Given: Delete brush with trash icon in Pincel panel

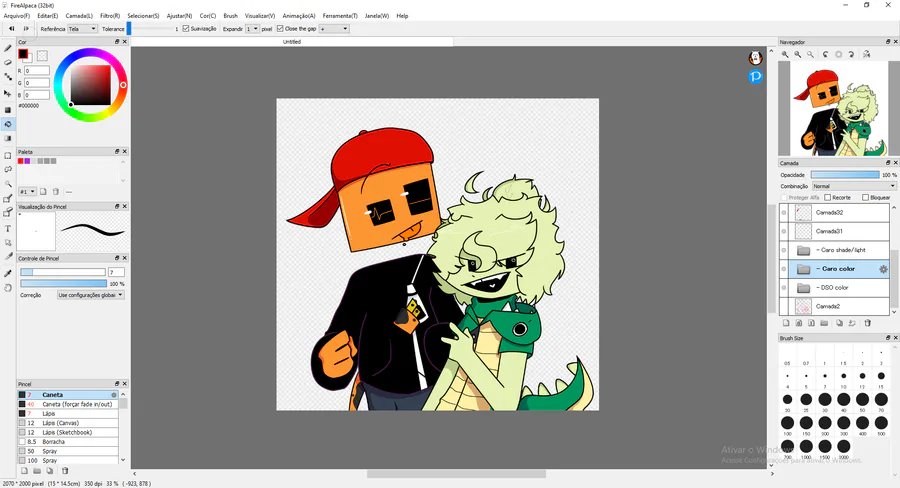Looking at the screenshot, I should 65,471.
